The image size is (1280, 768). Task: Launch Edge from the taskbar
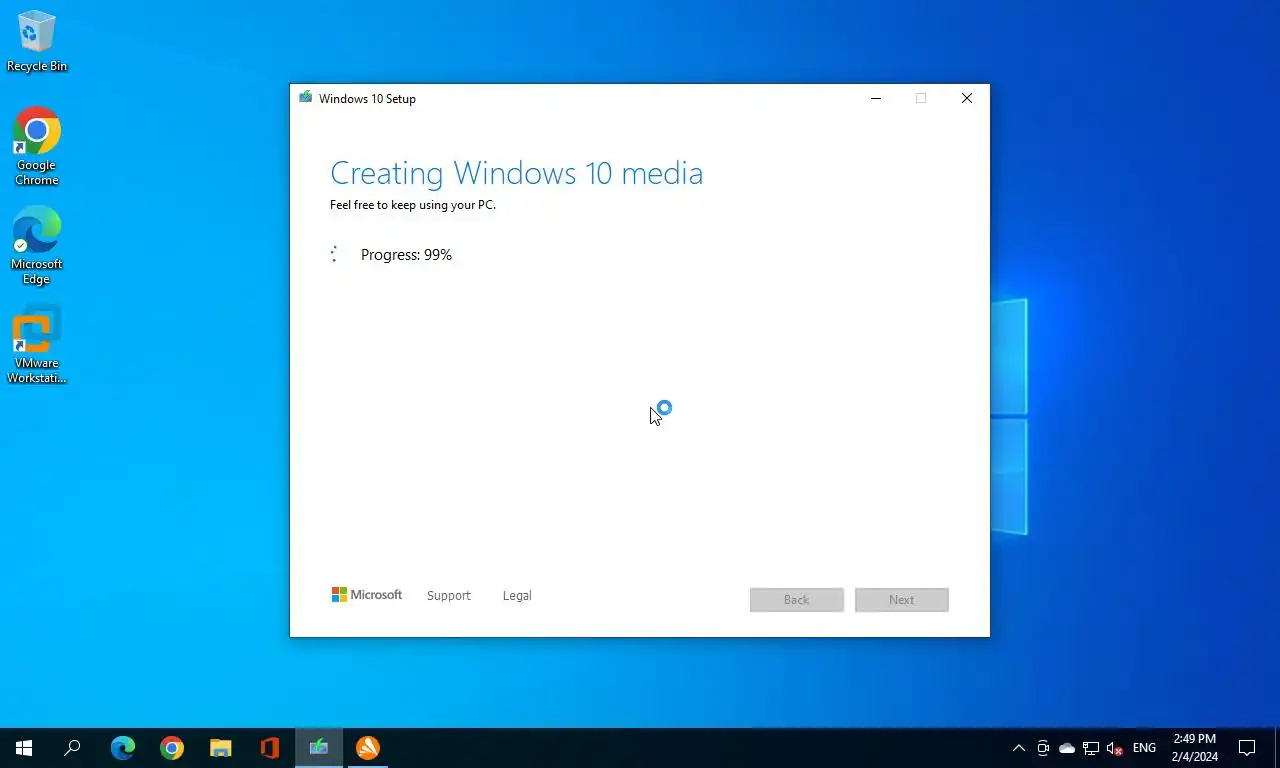[123, 748]
